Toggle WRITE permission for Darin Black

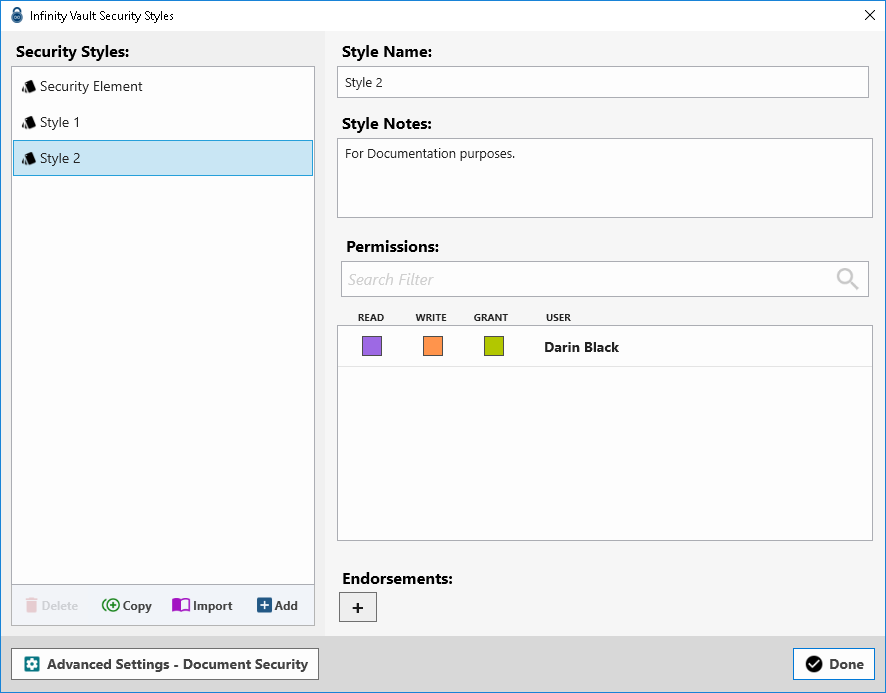pyautogui.click(x=433, y=347)
